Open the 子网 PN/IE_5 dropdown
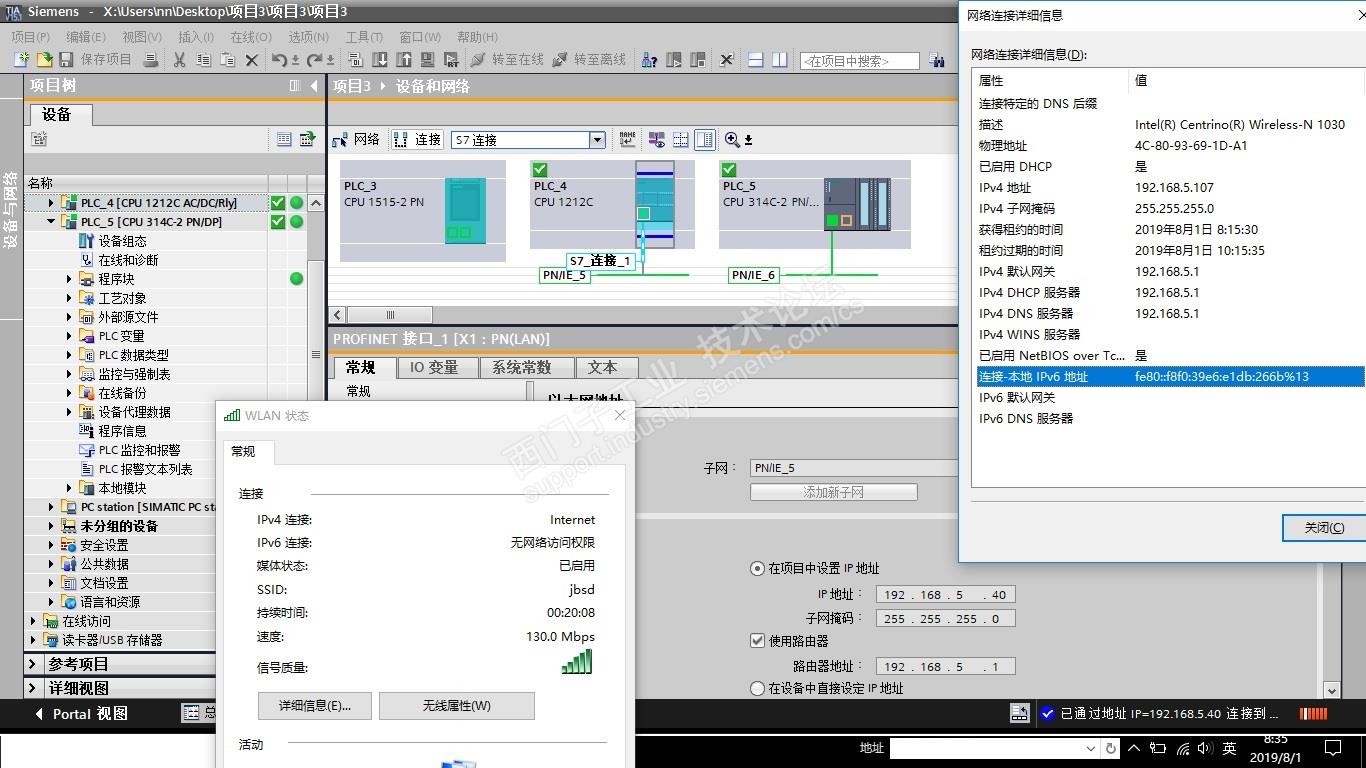Image resolution: width=1366 pixels, height=768 pixels. (855, 468)
